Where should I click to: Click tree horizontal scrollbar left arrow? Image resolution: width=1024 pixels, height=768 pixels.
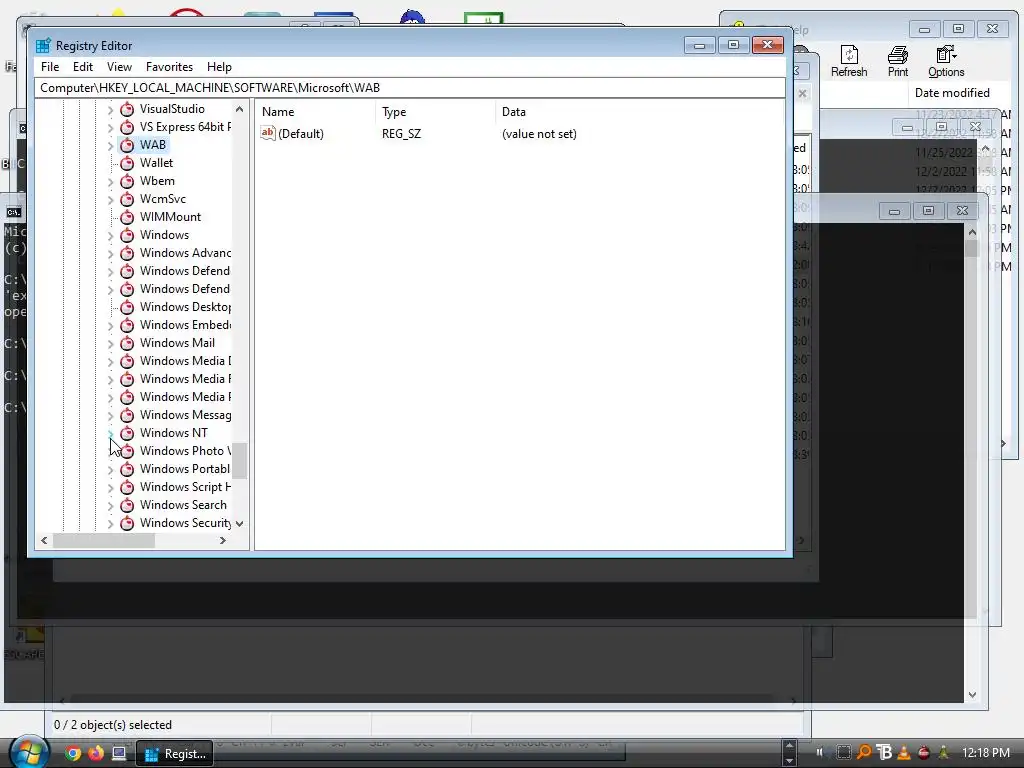(x=44, y=541)
